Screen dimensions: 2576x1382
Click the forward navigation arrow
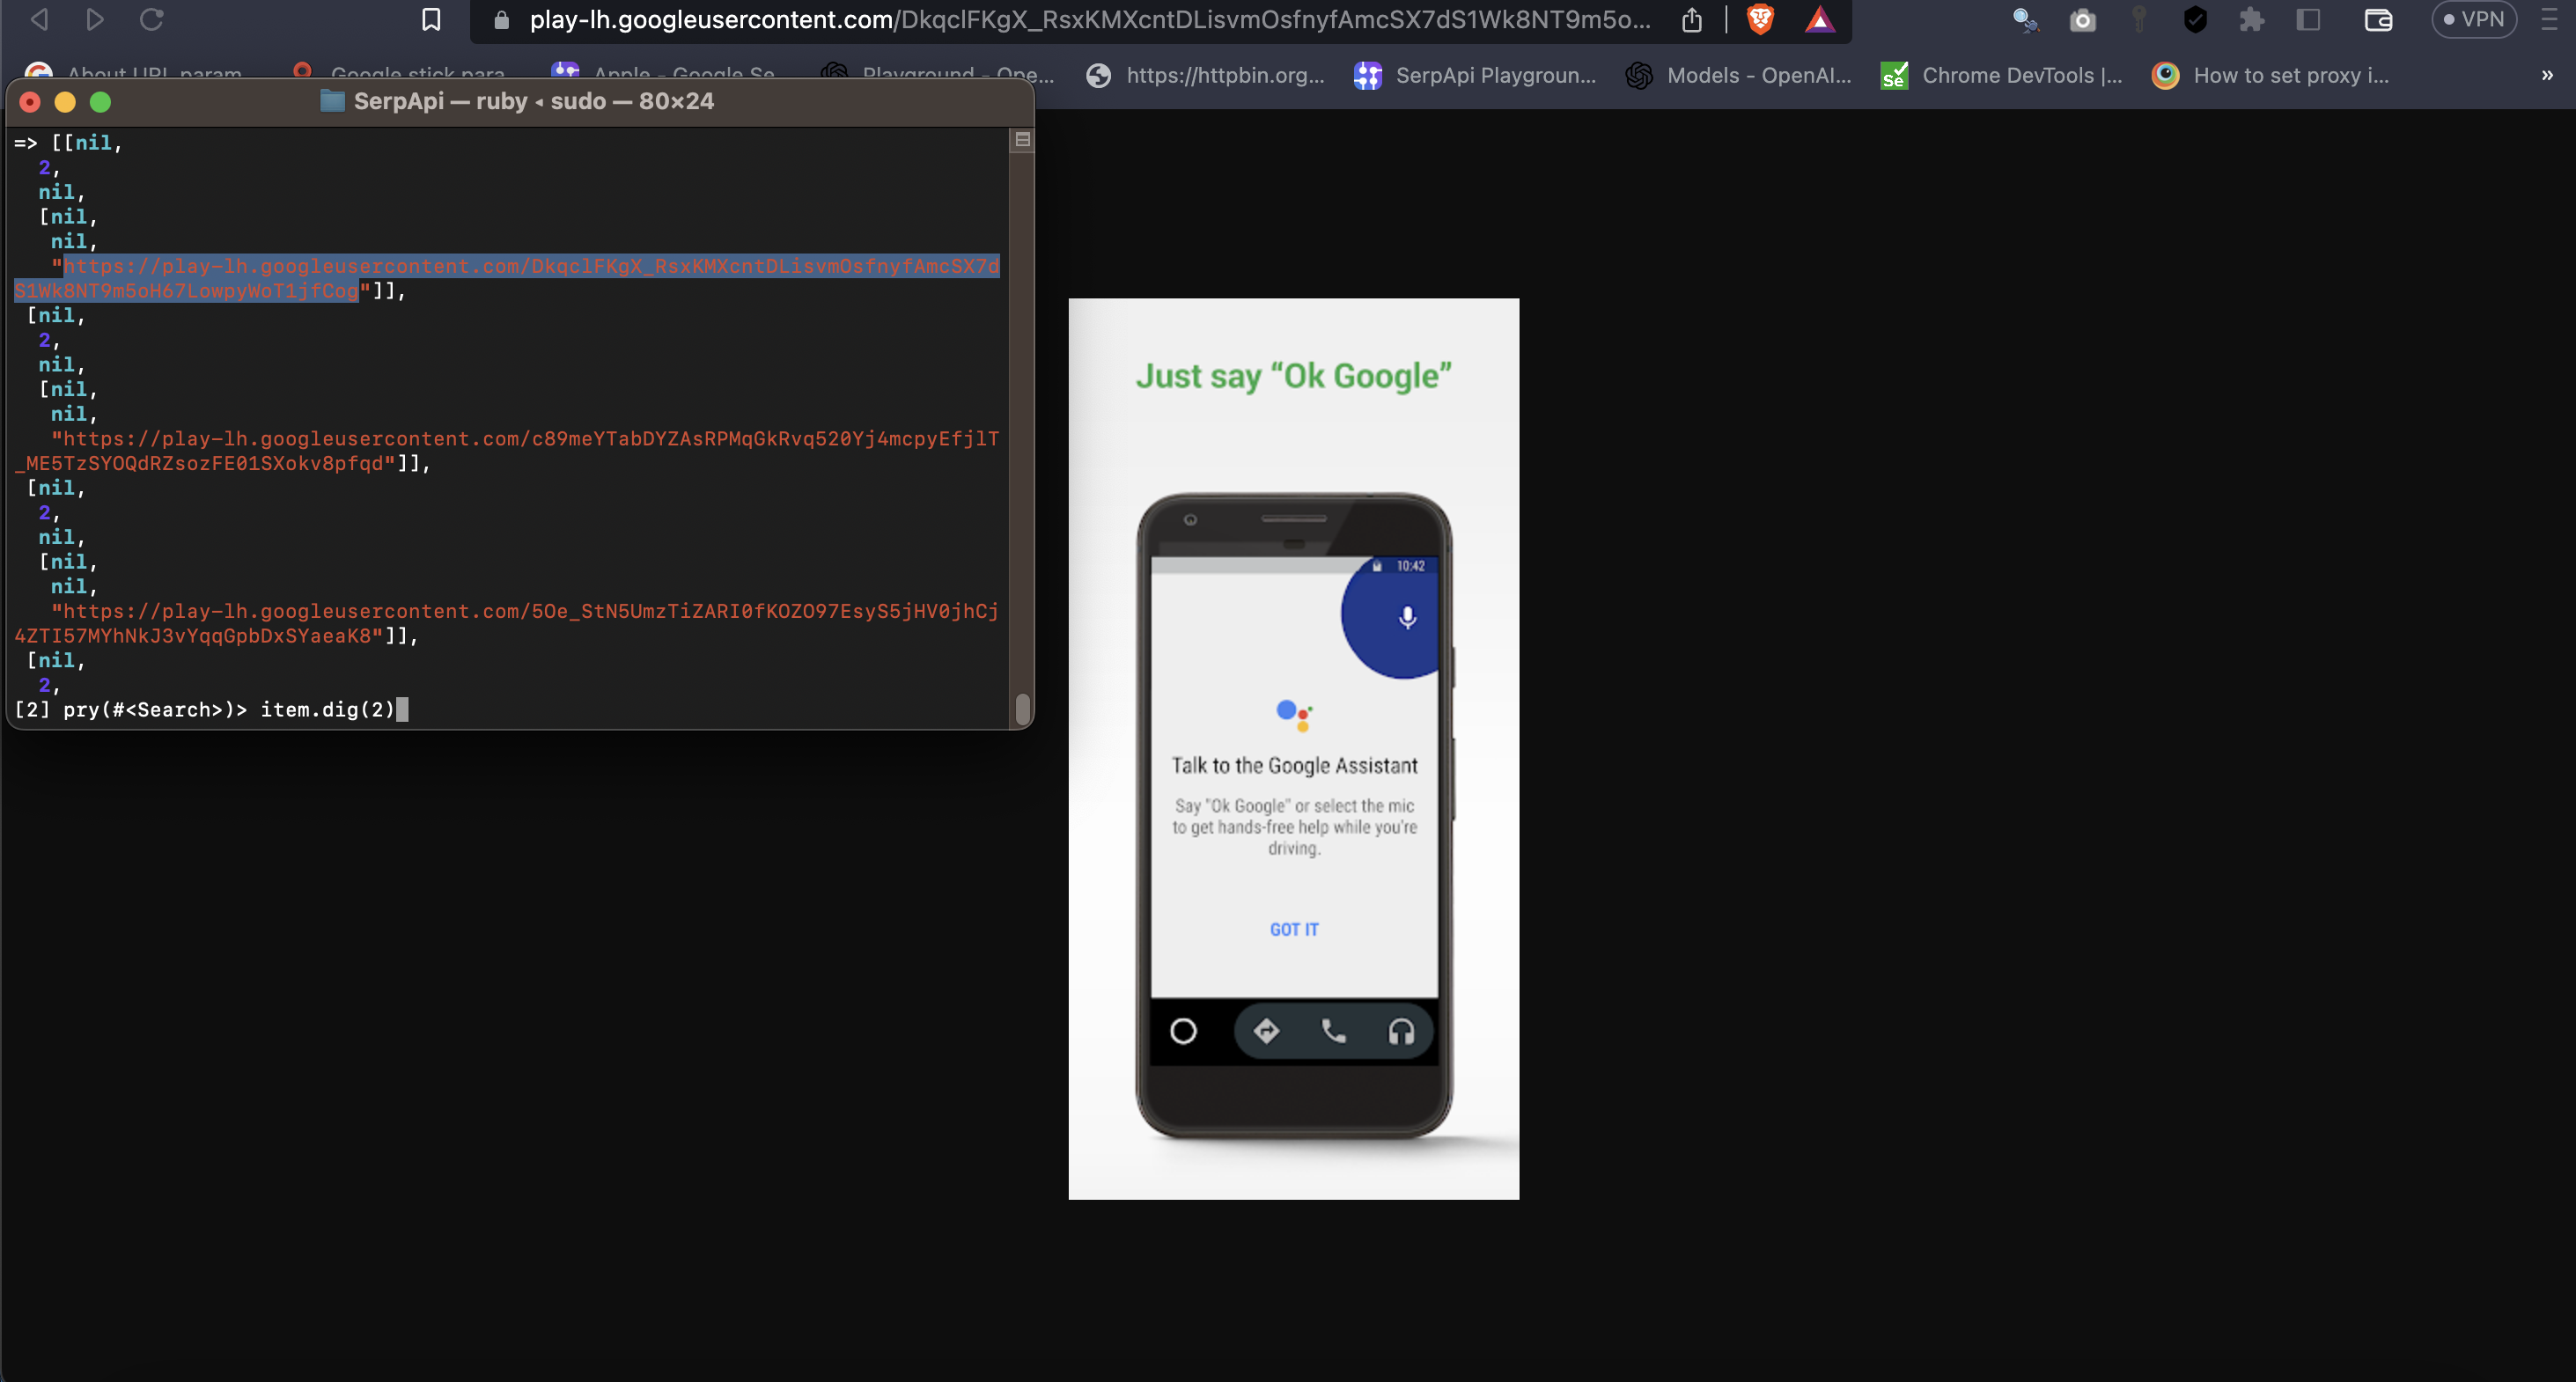(95, 20)
